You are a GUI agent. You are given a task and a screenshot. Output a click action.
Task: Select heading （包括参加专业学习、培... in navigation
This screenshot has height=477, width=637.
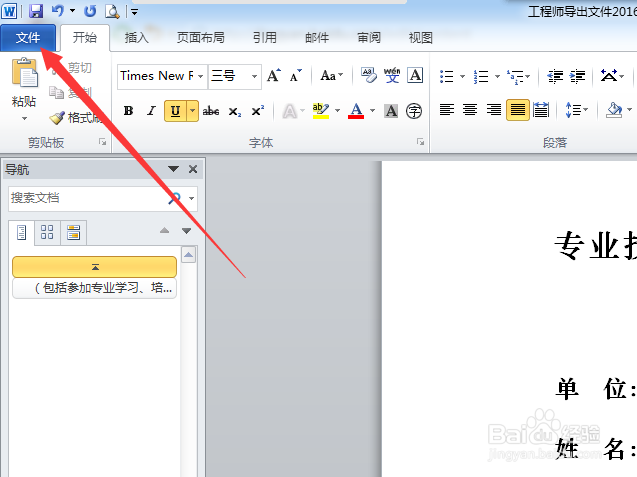tap(94, 288)
